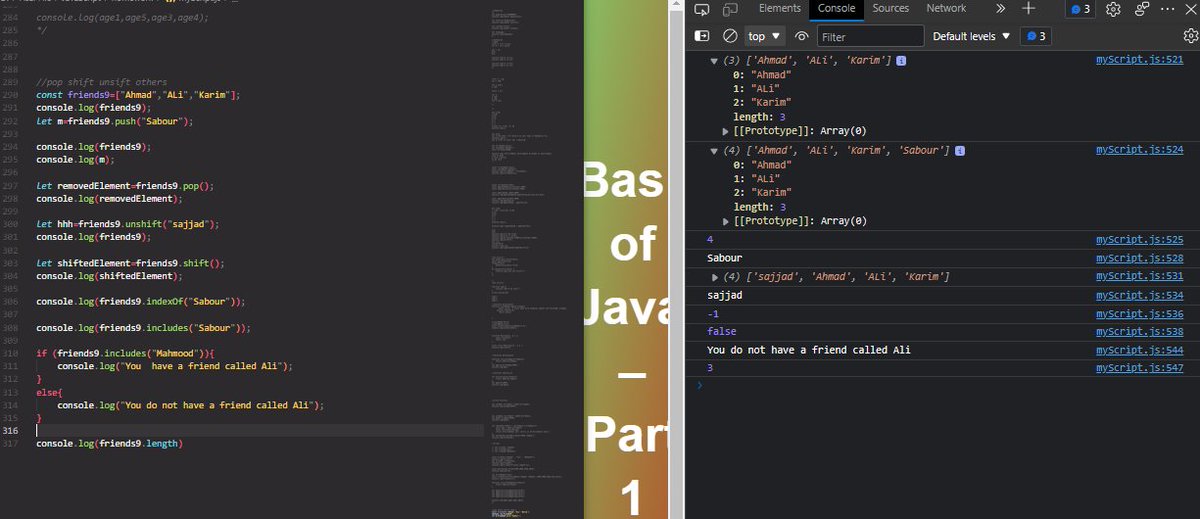The image size is (1200, 519).
Task: Click the const friends9 declaration line
Action: tap(138, 95)
